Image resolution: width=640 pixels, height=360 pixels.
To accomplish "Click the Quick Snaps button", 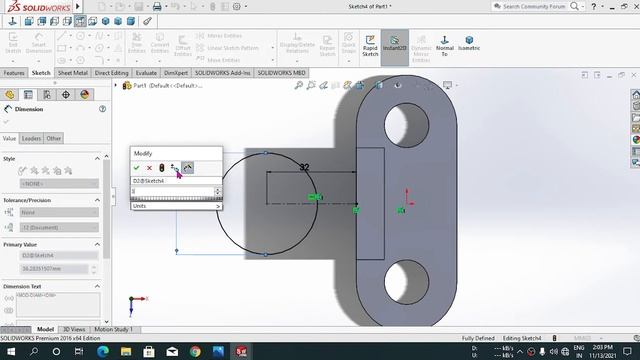I will click(349, 43).
